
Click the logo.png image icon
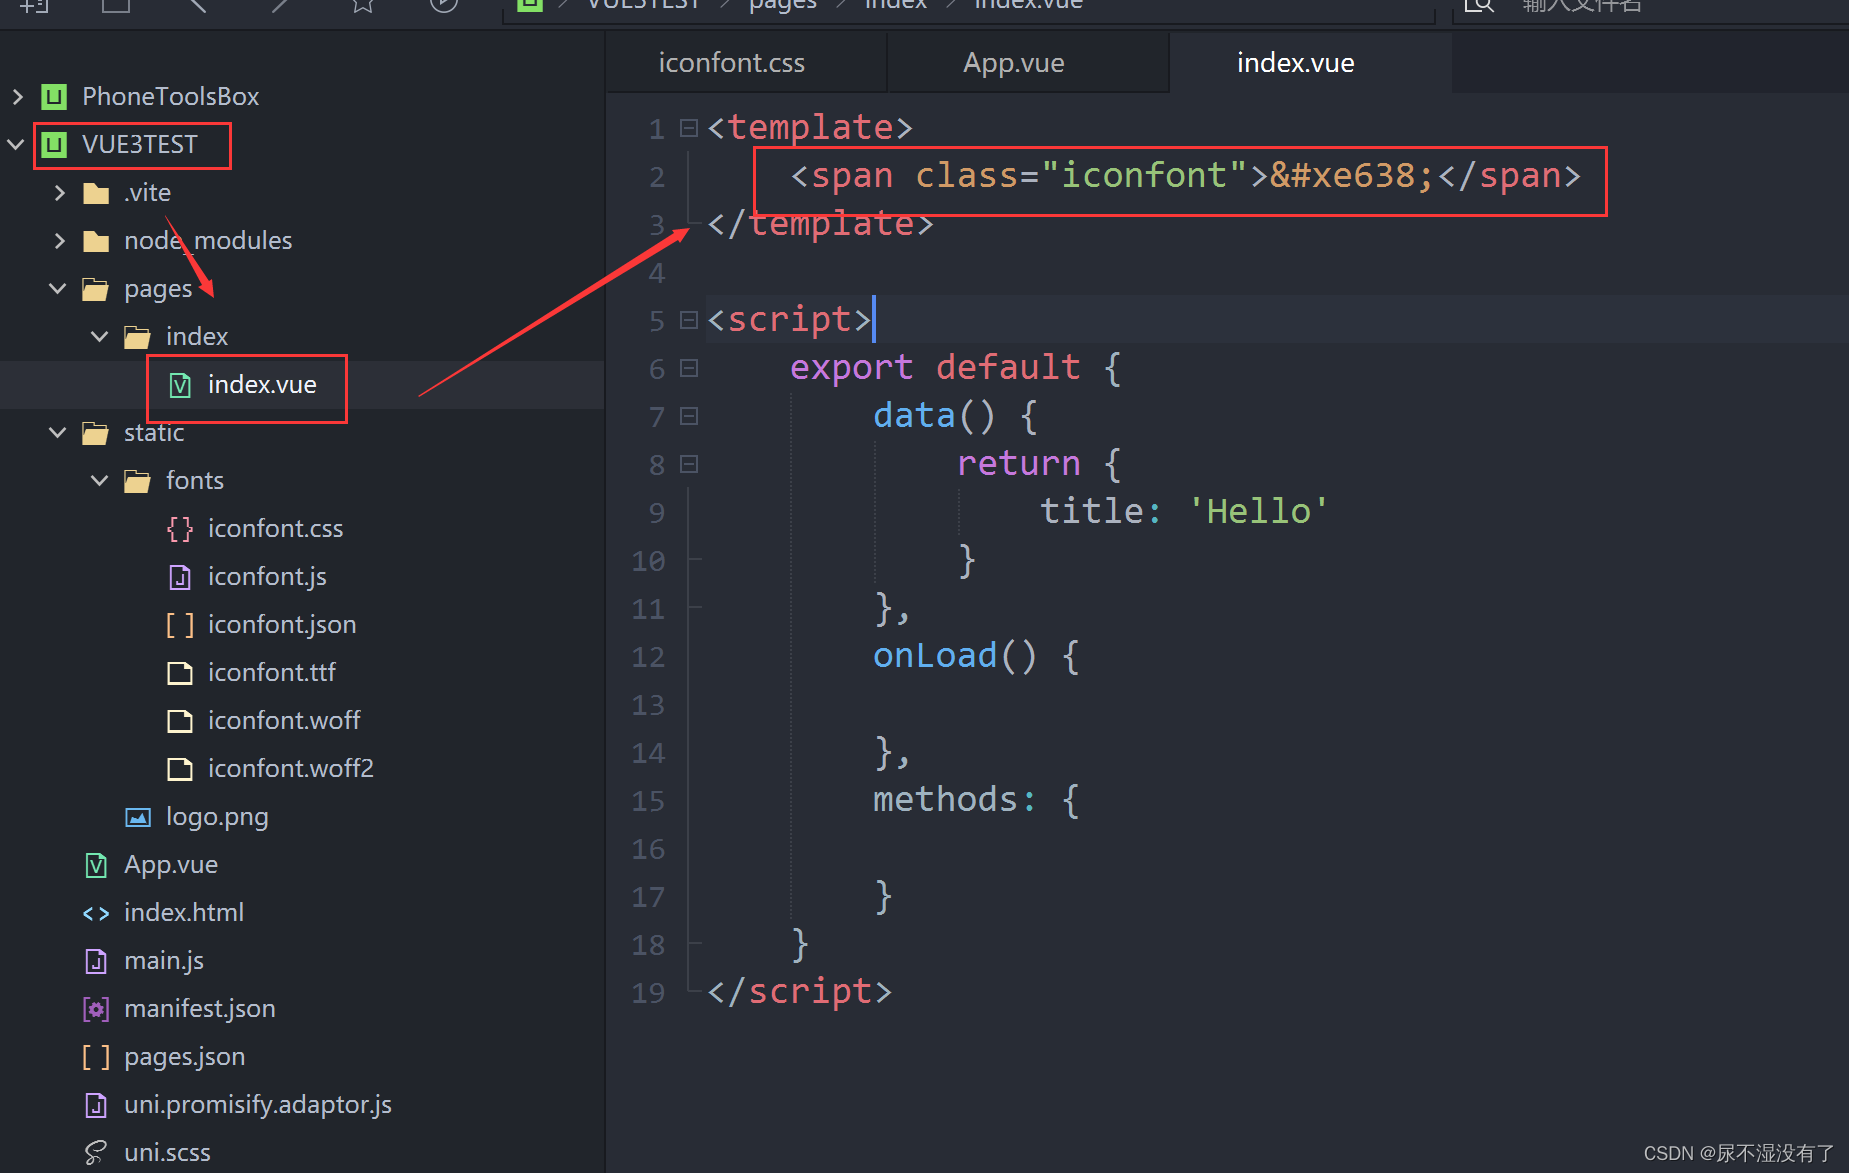click(138, 817)
